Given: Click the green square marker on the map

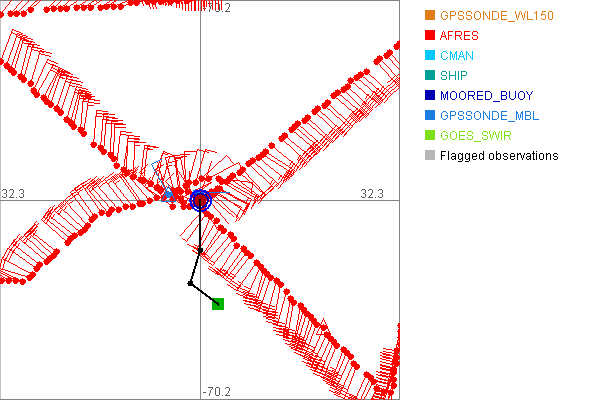Looking at the screenshot, I should 218,303.
